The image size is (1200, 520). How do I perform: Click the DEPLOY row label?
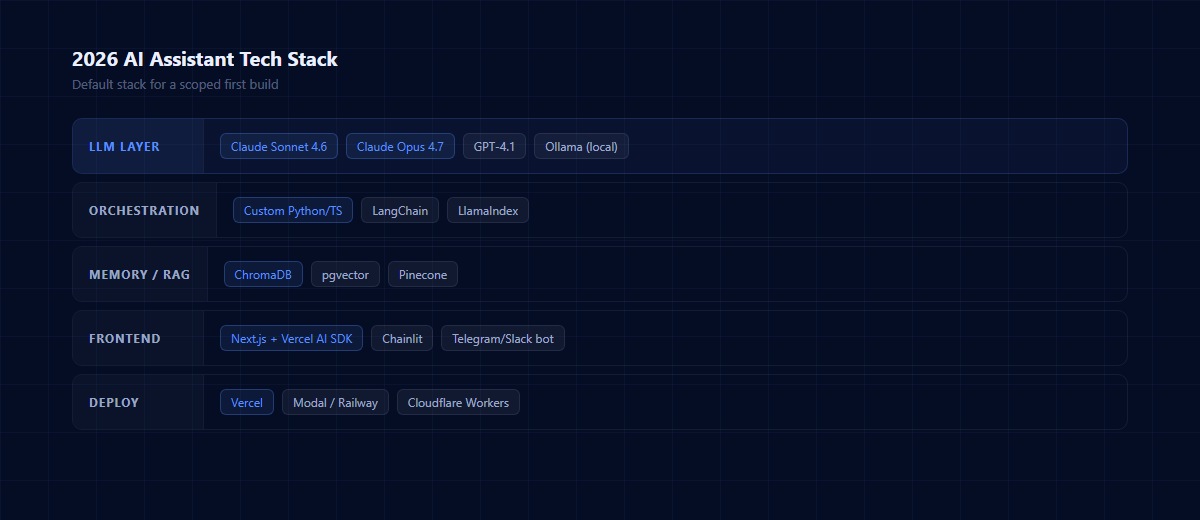point(114,403)
